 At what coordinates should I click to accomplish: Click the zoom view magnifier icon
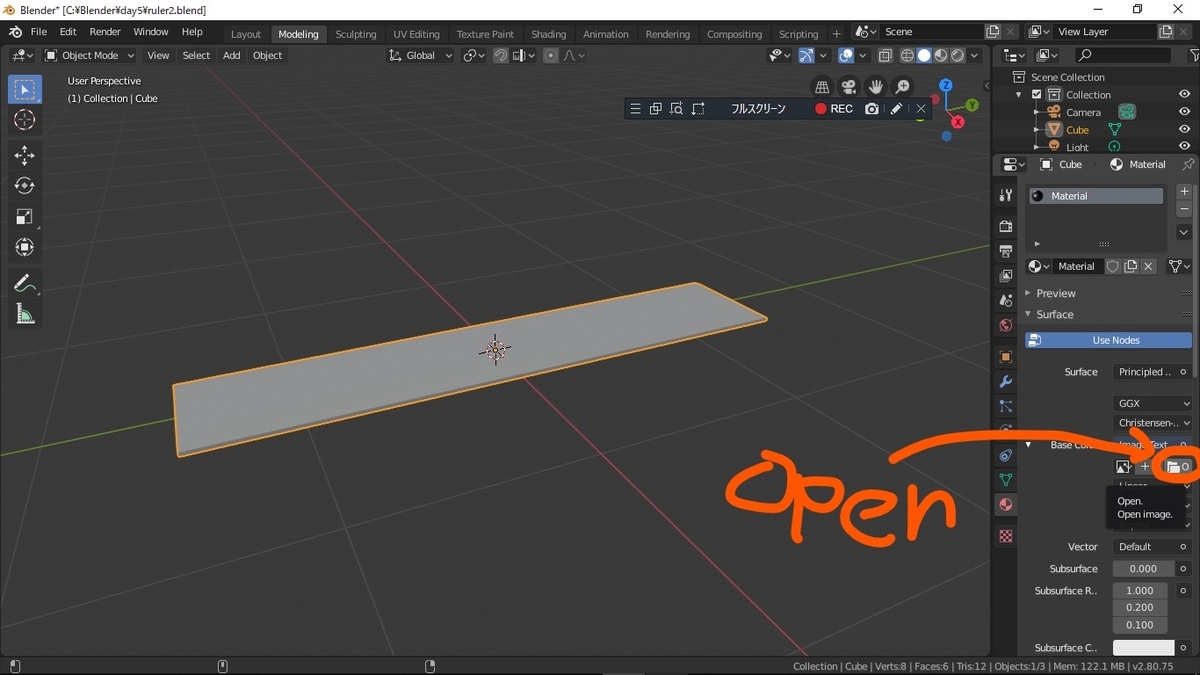tap(902, 87)
